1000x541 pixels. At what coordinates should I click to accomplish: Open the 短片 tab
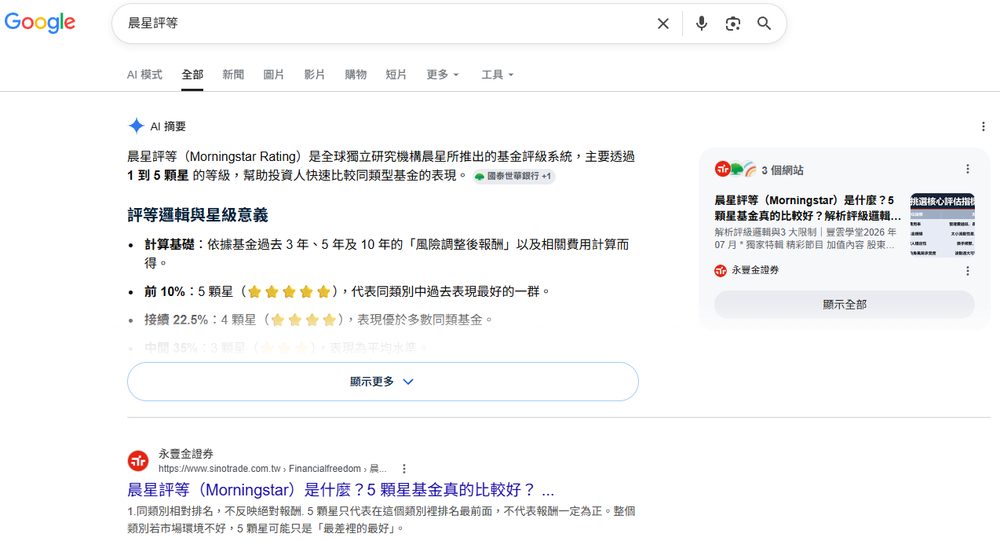coord(396,75)
